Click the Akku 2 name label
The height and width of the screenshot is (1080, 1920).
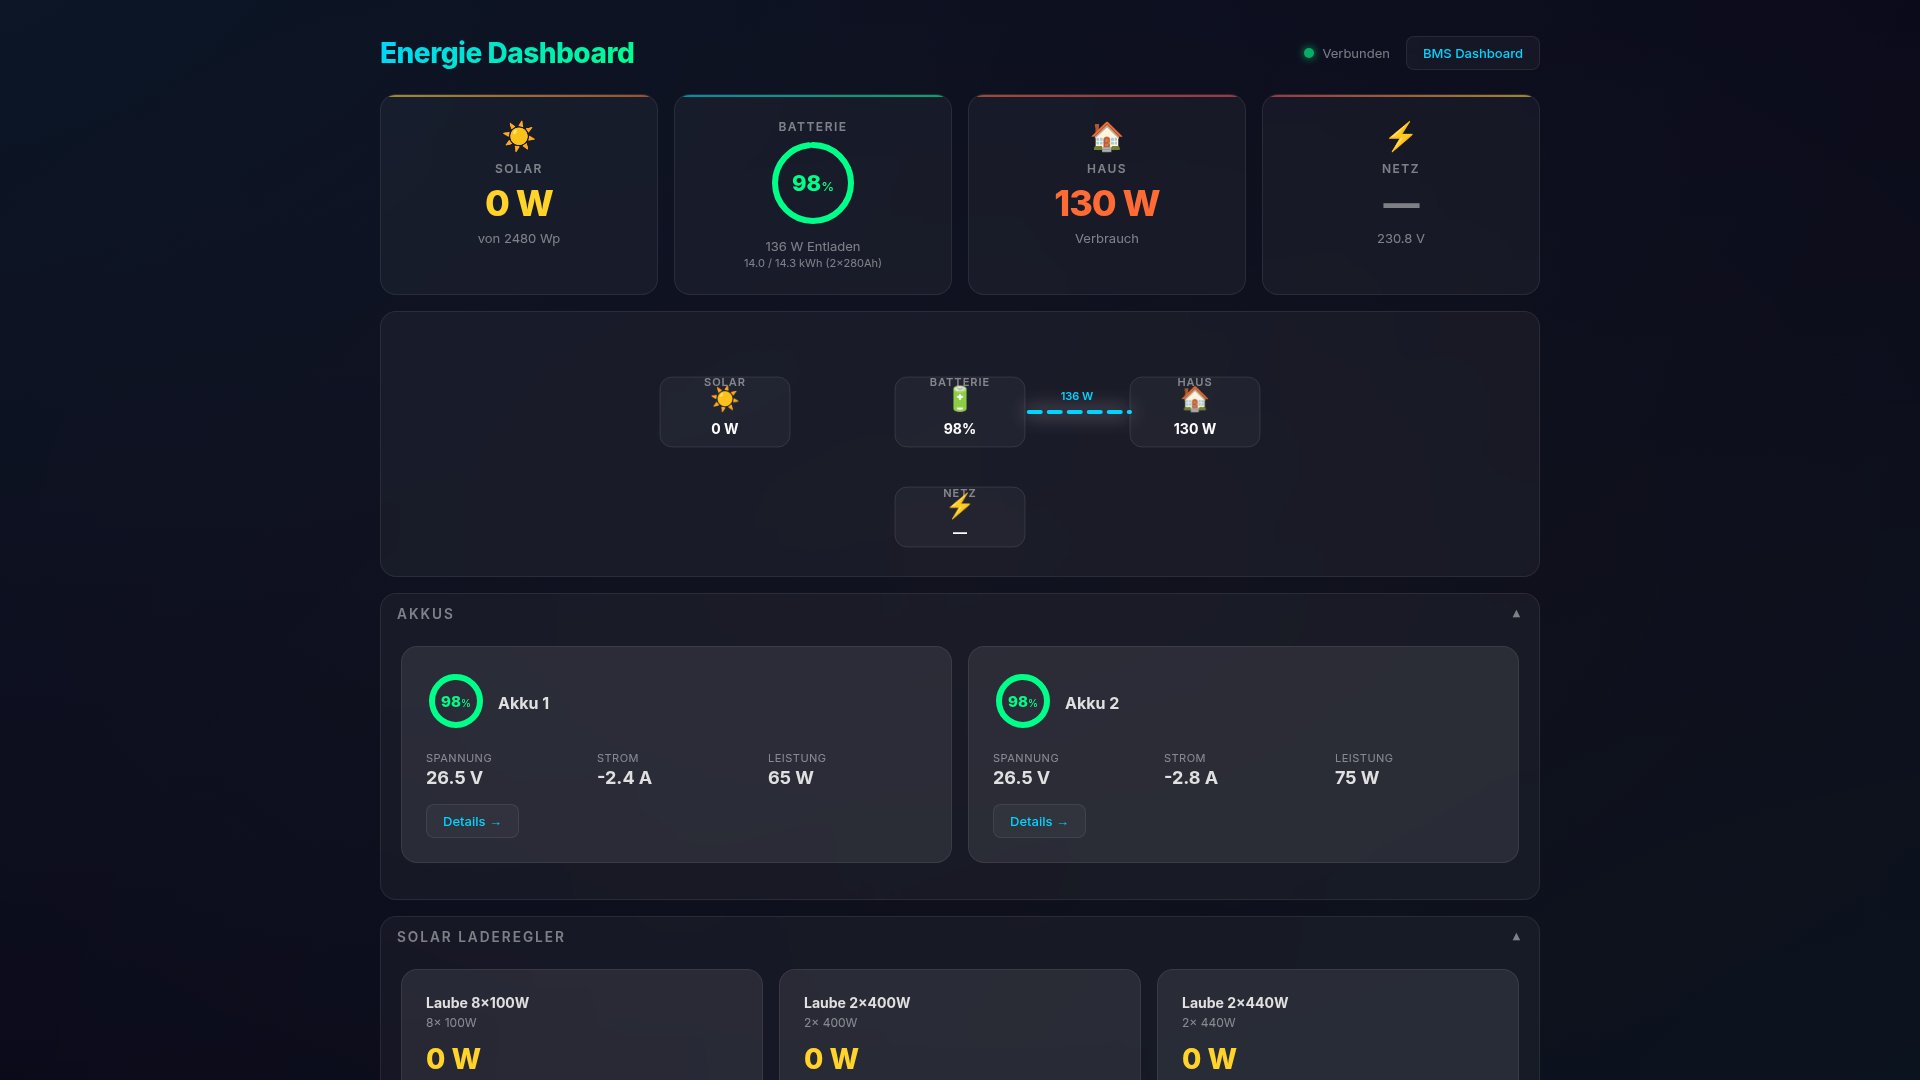point(1091,703)
